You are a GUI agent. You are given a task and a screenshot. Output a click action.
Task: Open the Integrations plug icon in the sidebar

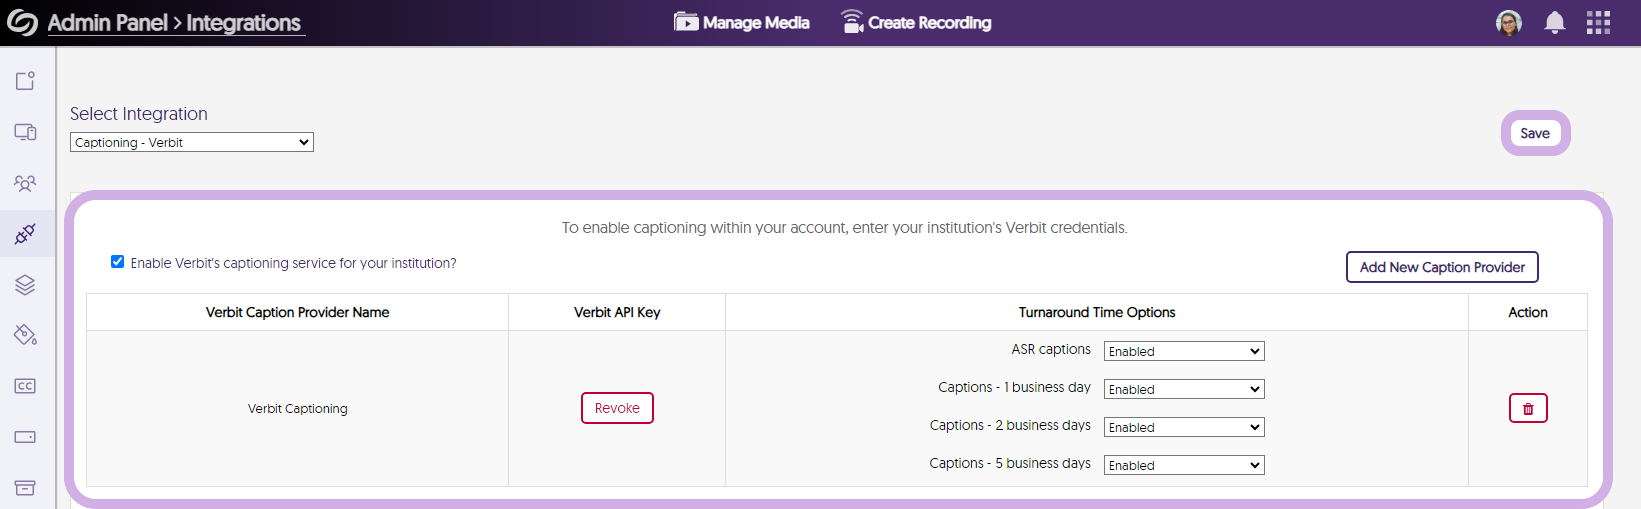[x=25, y=234]
